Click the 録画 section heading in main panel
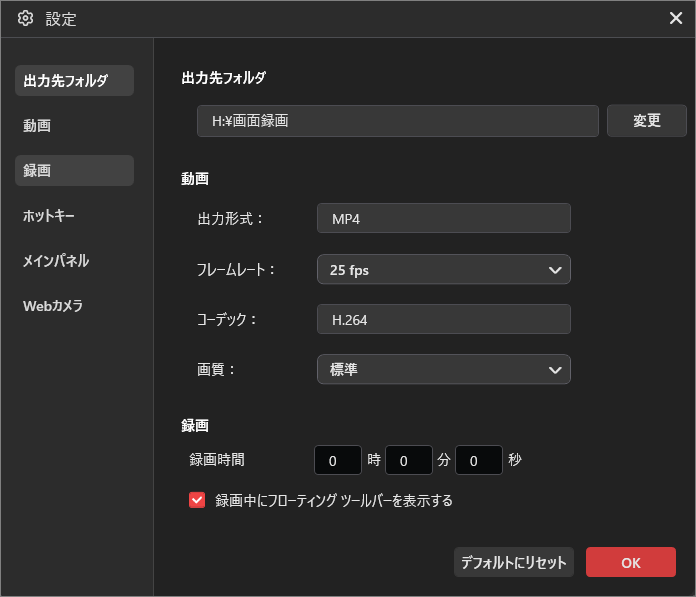Image resolution: width=696 pixels, height=597 pixels. [195, 426]
